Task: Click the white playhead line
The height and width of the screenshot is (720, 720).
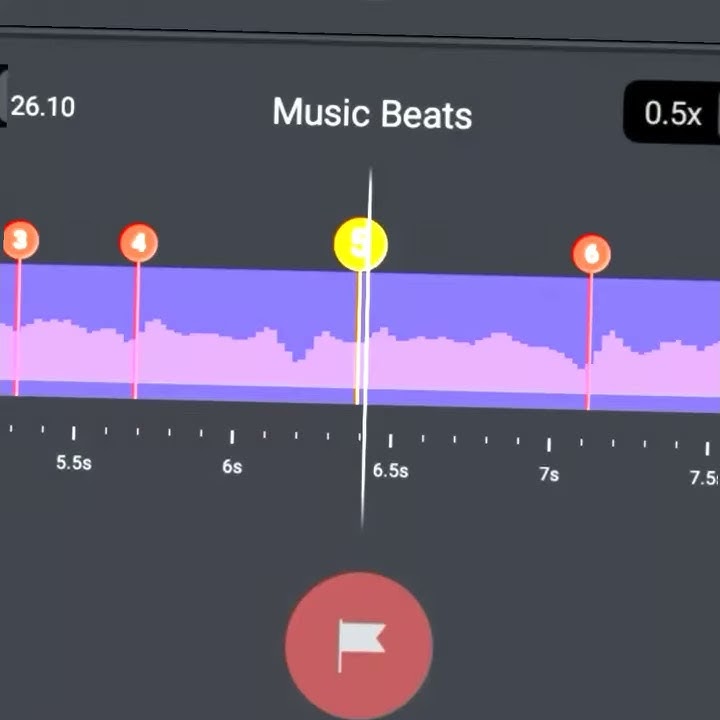Action: pos(366,349)
